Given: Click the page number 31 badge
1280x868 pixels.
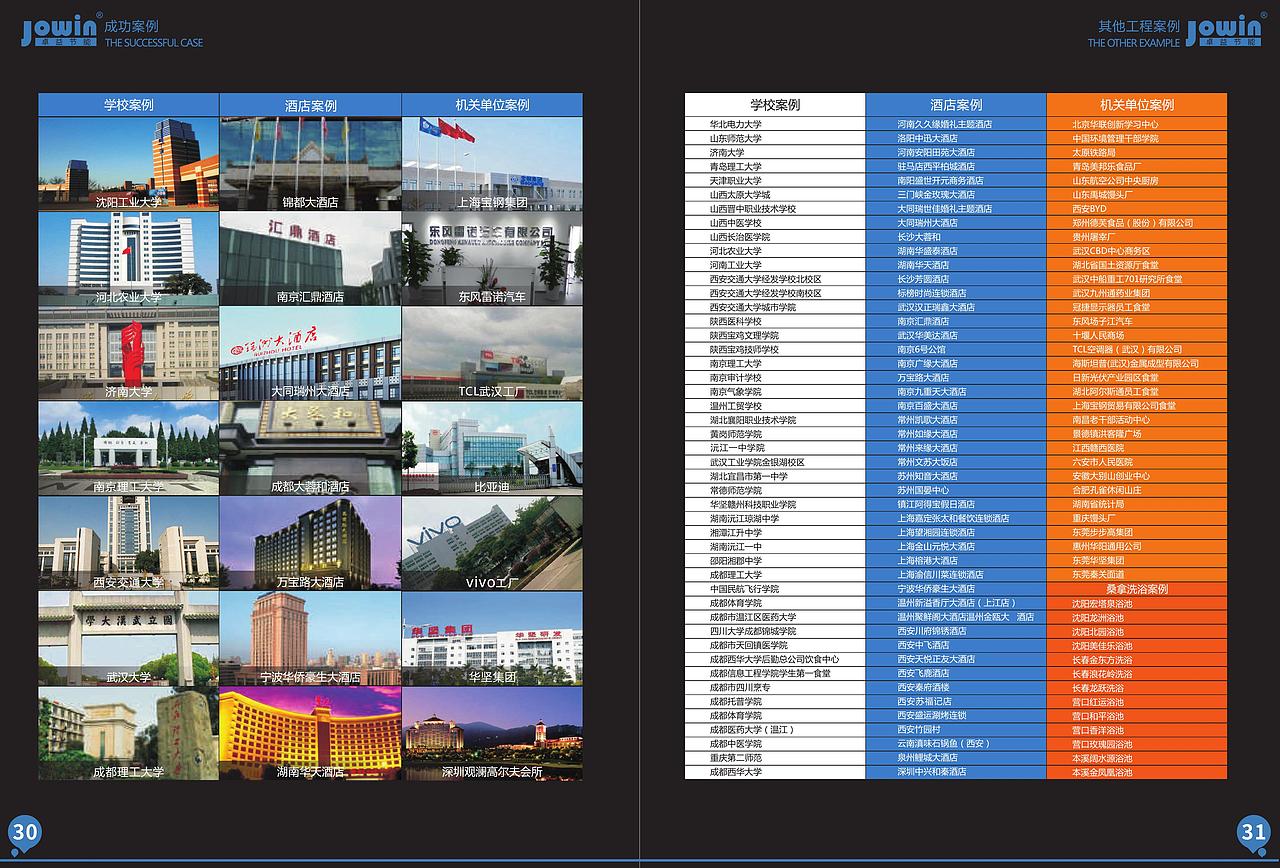Looking at the screenshot, I should tap(1253, 833).
